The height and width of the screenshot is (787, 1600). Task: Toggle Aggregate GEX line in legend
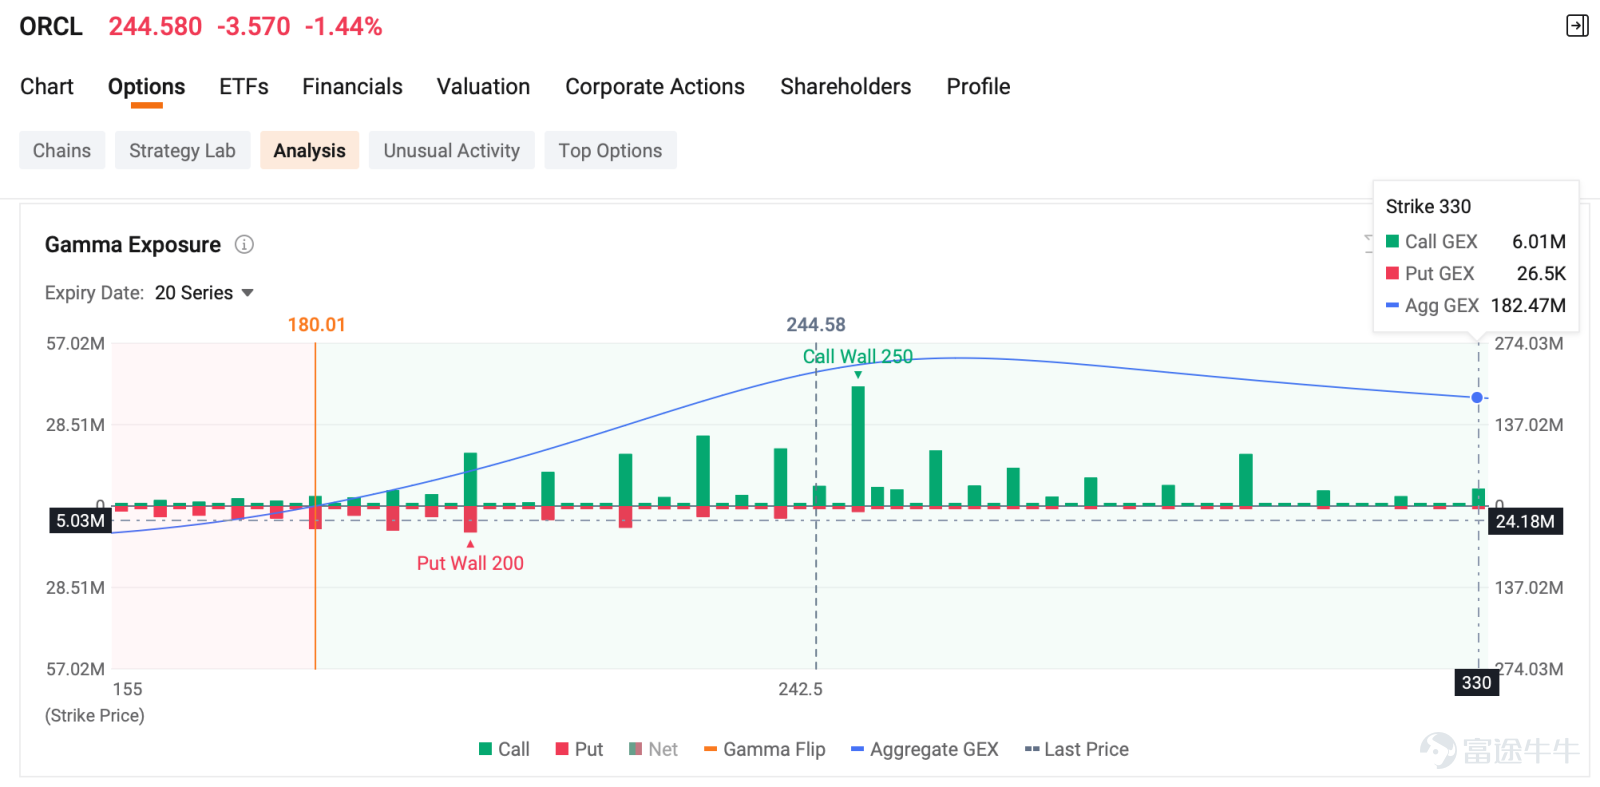[x=925, y=749]
